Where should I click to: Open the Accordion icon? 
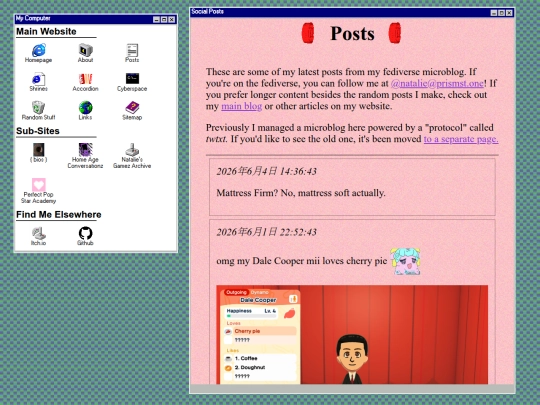tap(85, 82)
